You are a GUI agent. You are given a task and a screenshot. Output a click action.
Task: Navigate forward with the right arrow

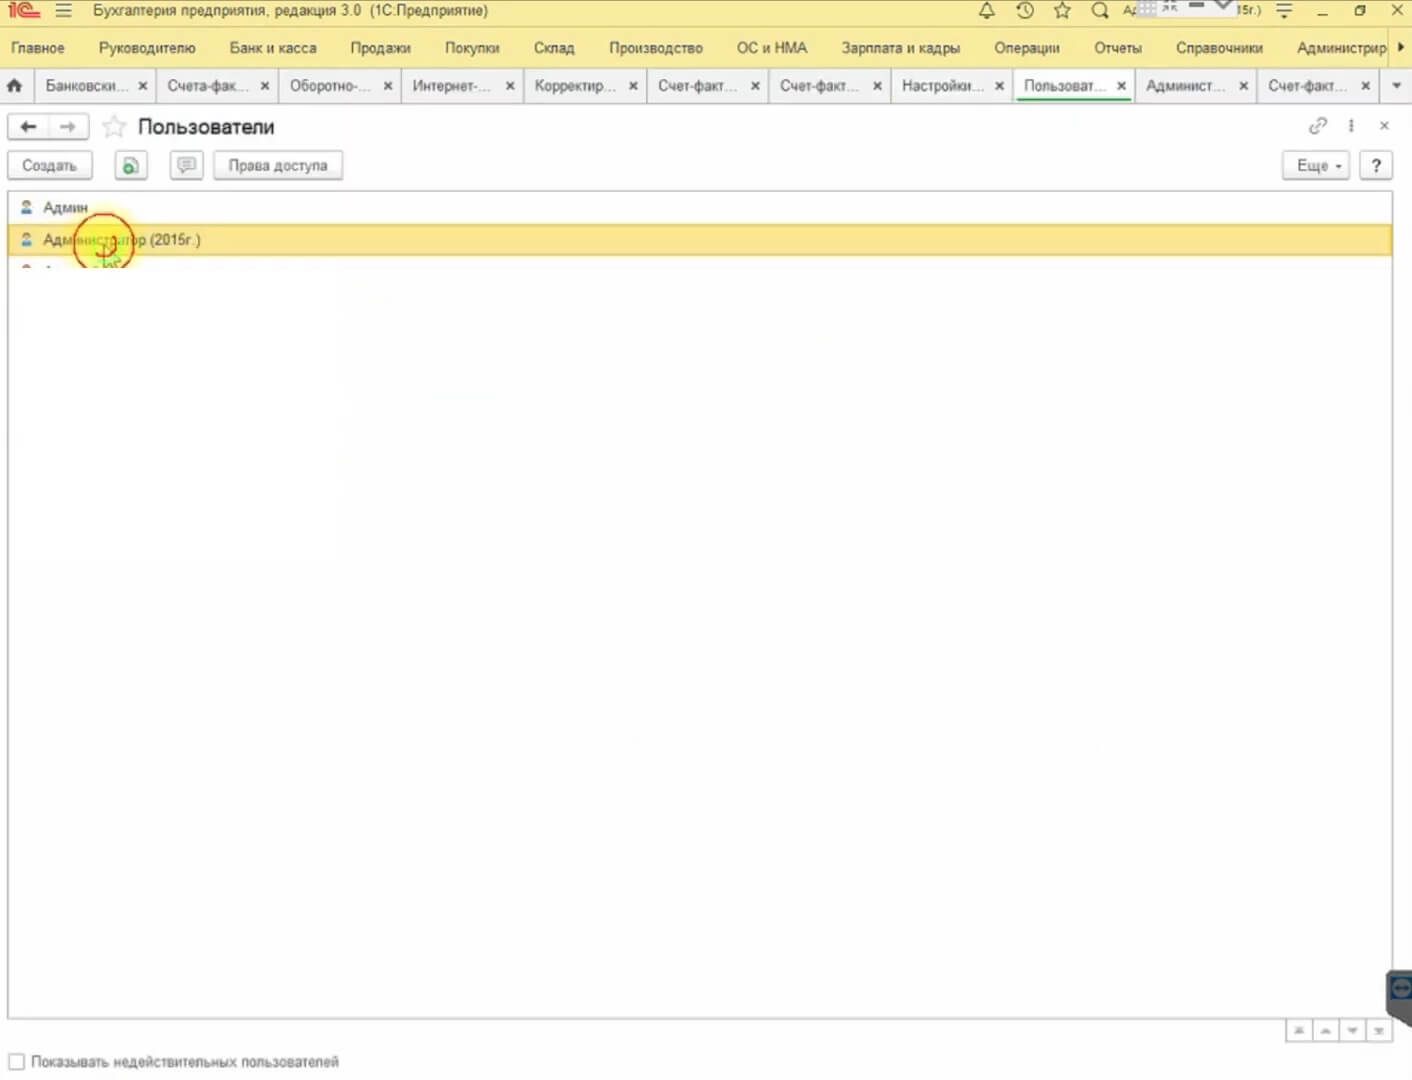coord(67,127)
